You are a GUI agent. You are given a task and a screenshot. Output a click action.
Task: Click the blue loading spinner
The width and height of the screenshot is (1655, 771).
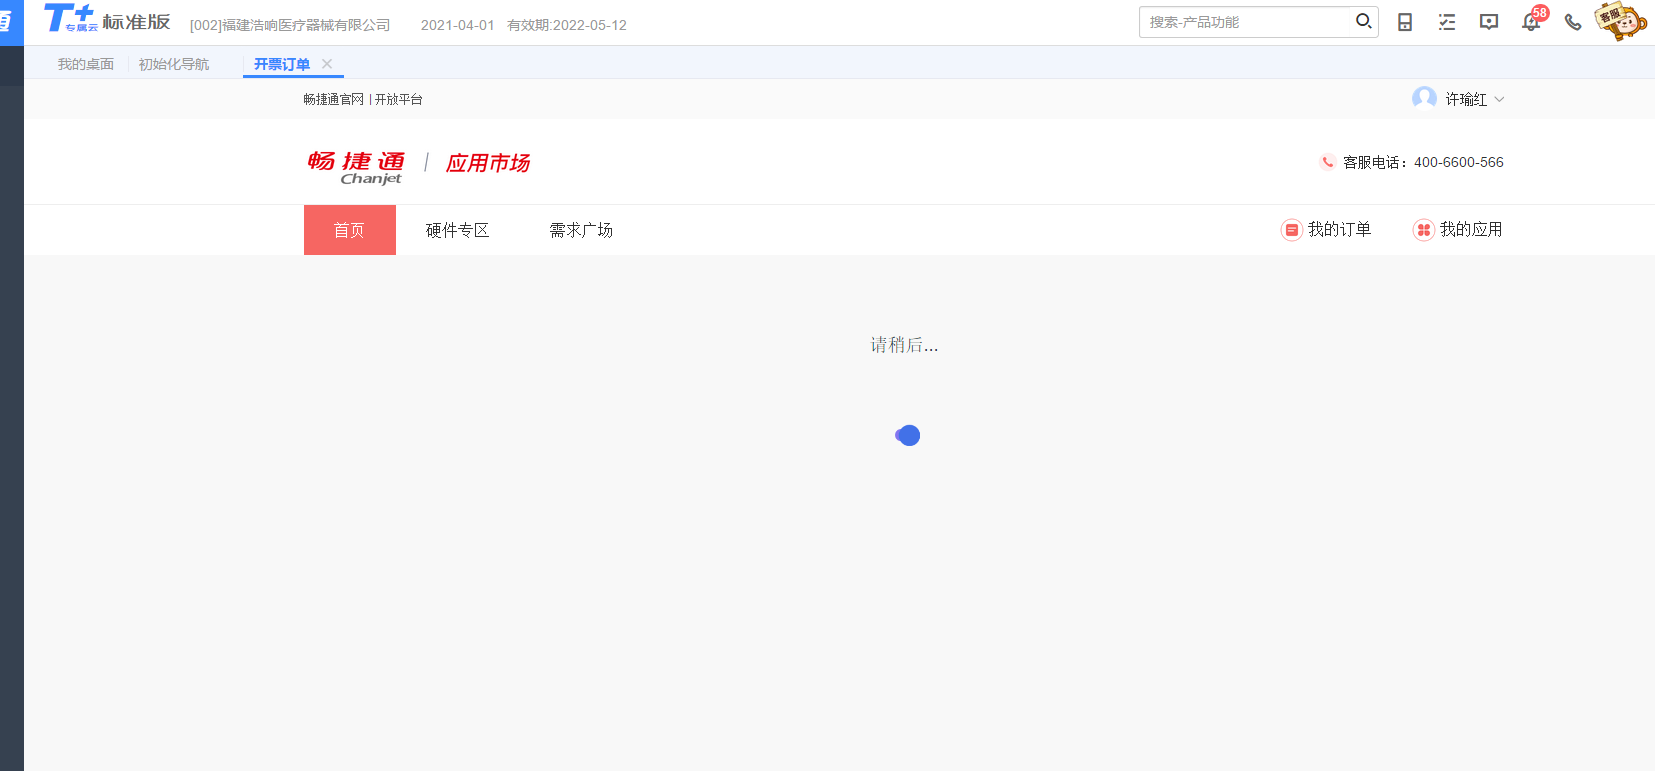pos(908,435)
